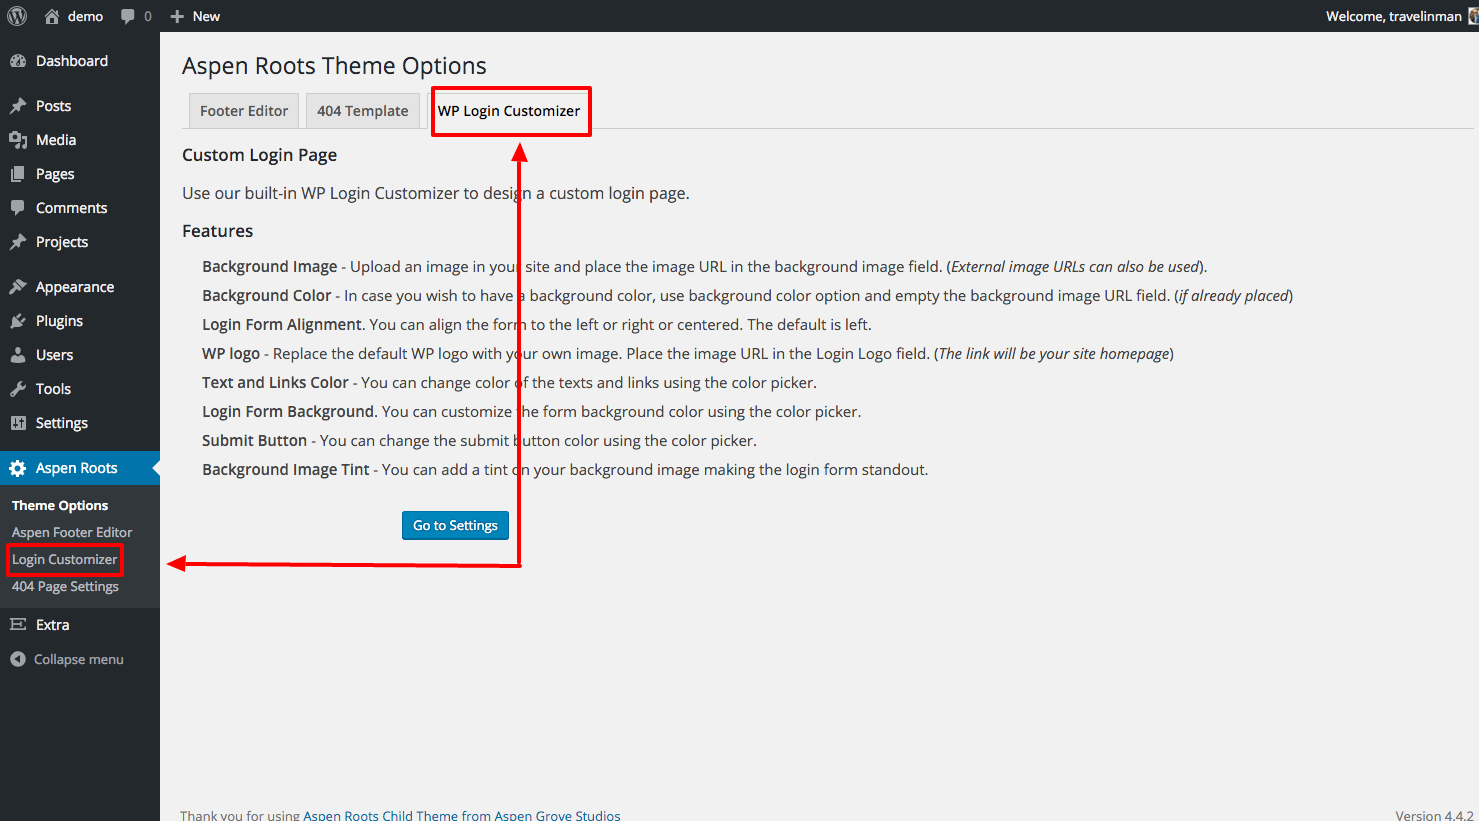Follow the Aspen Roots Child Theme footer link
The width and height of the screenshot is (1479, 821).
click(462, 815)
